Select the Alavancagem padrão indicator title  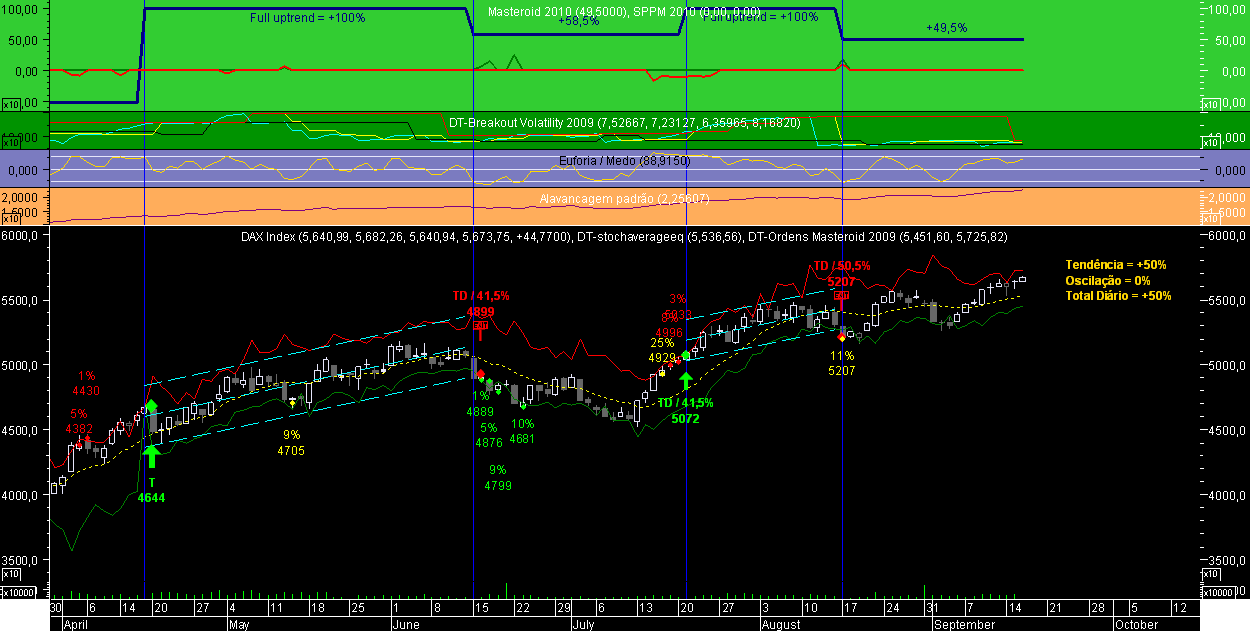[624, 199]
